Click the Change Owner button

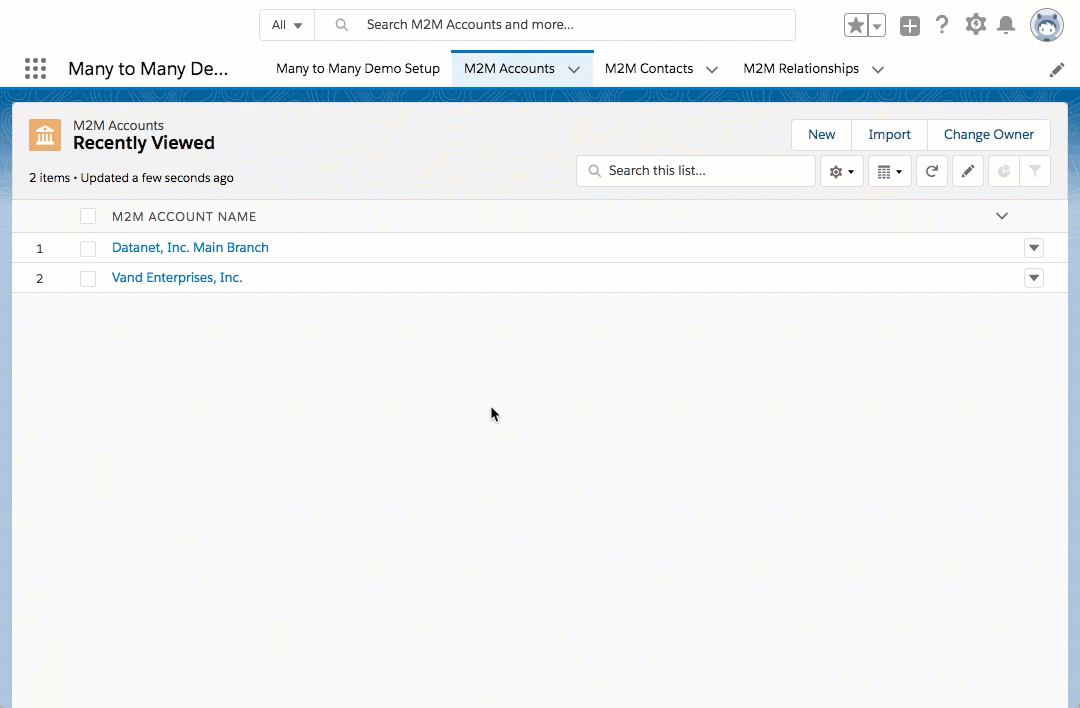pyautogui.click(x=988, y=135)
